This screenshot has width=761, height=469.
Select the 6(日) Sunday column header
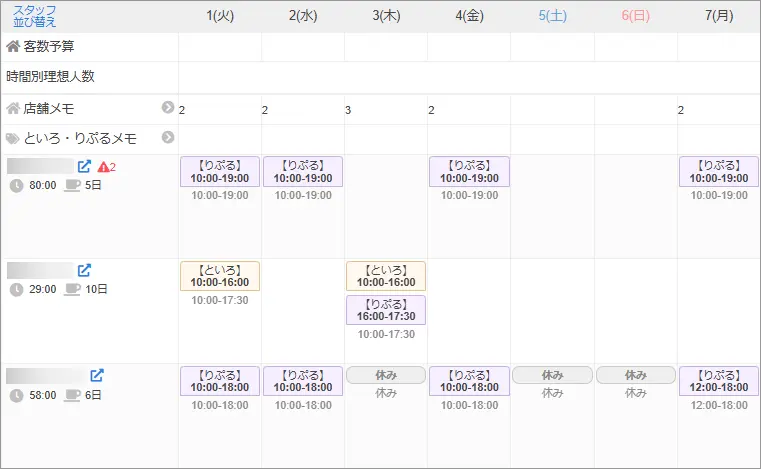pyautogui.click(x=636, y=16)
